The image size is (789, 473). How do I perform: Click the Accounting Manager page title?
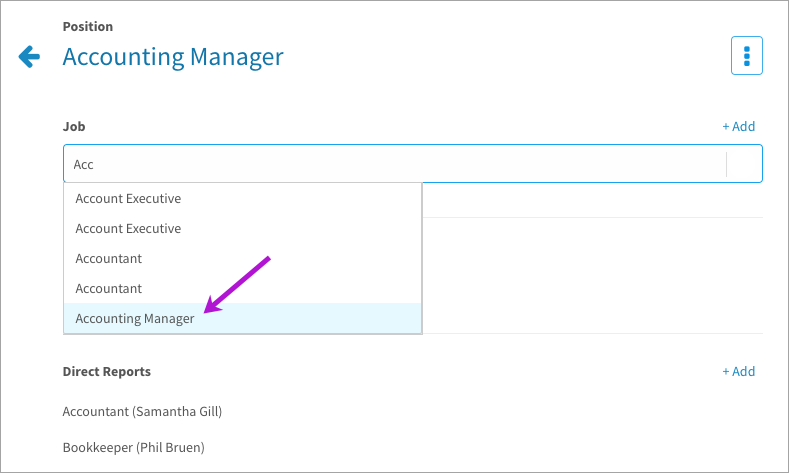pyautogui.click(x=173, y=57)
